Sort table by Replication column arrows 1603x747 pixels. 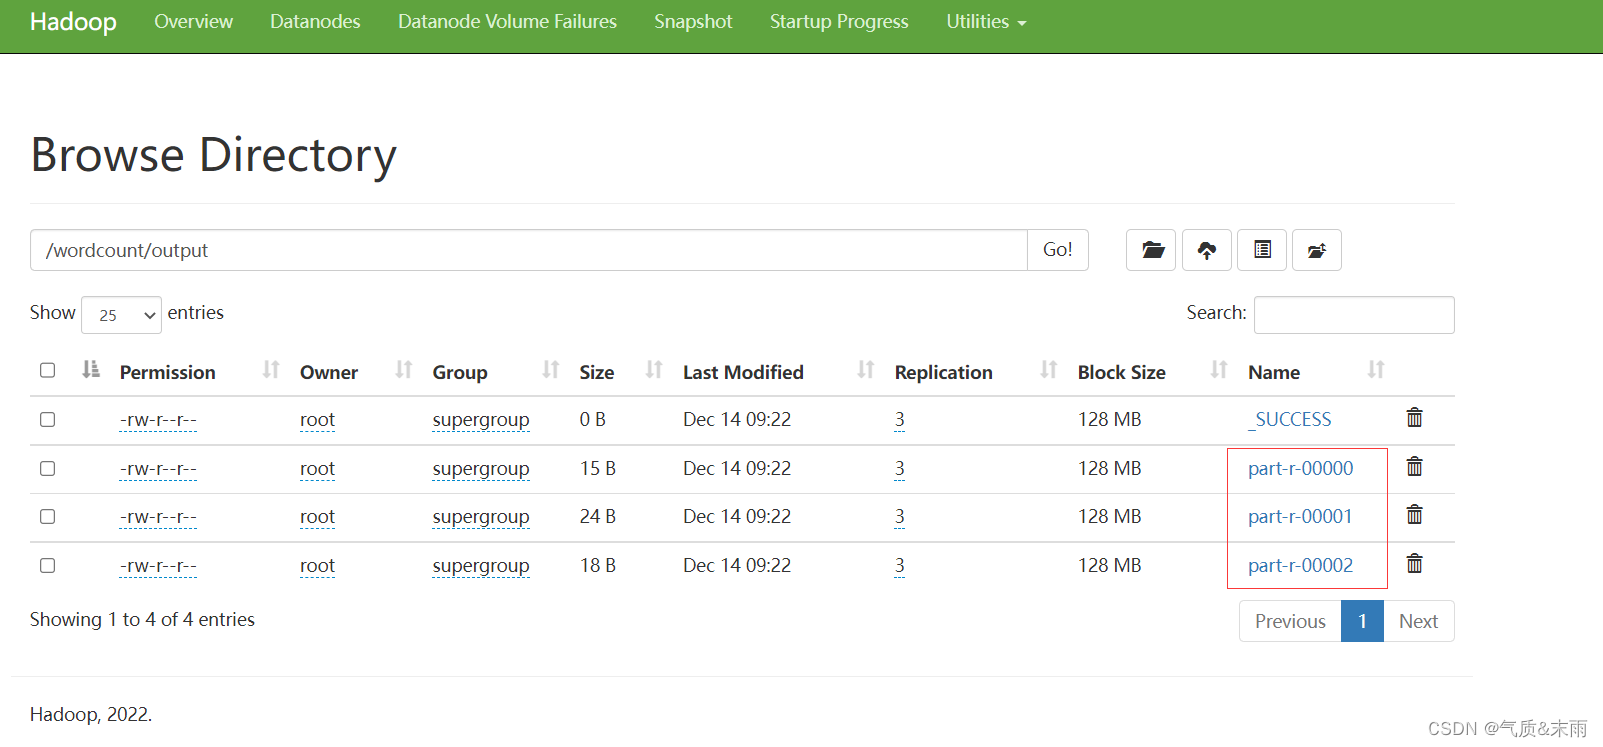coord(1049,370)
